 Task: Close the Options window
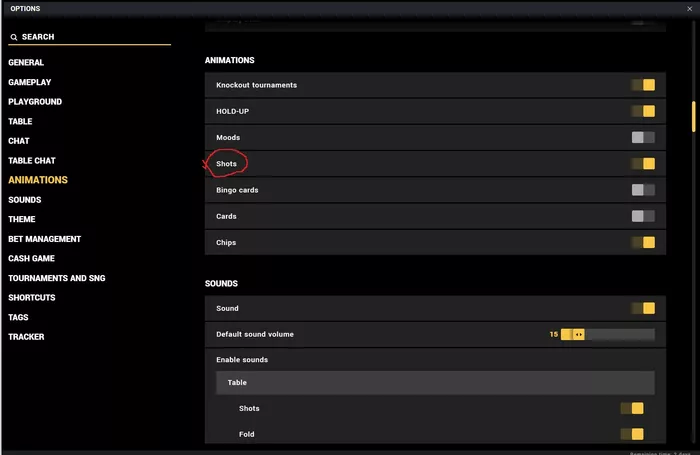(689, 8)
